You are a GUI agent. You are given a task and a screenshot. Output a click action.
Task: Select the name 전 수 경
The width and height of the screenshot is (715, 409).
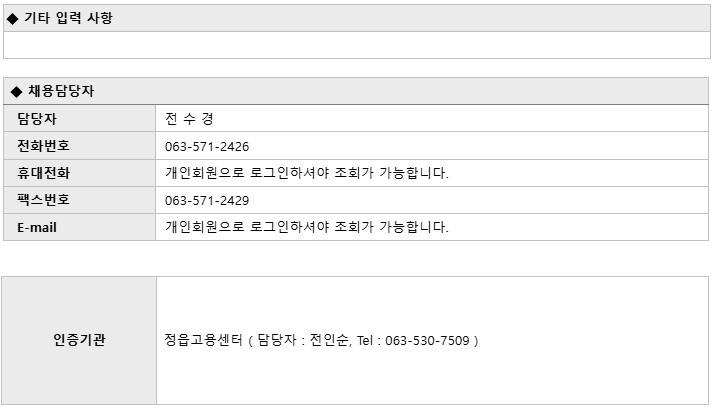click(189, 119)
